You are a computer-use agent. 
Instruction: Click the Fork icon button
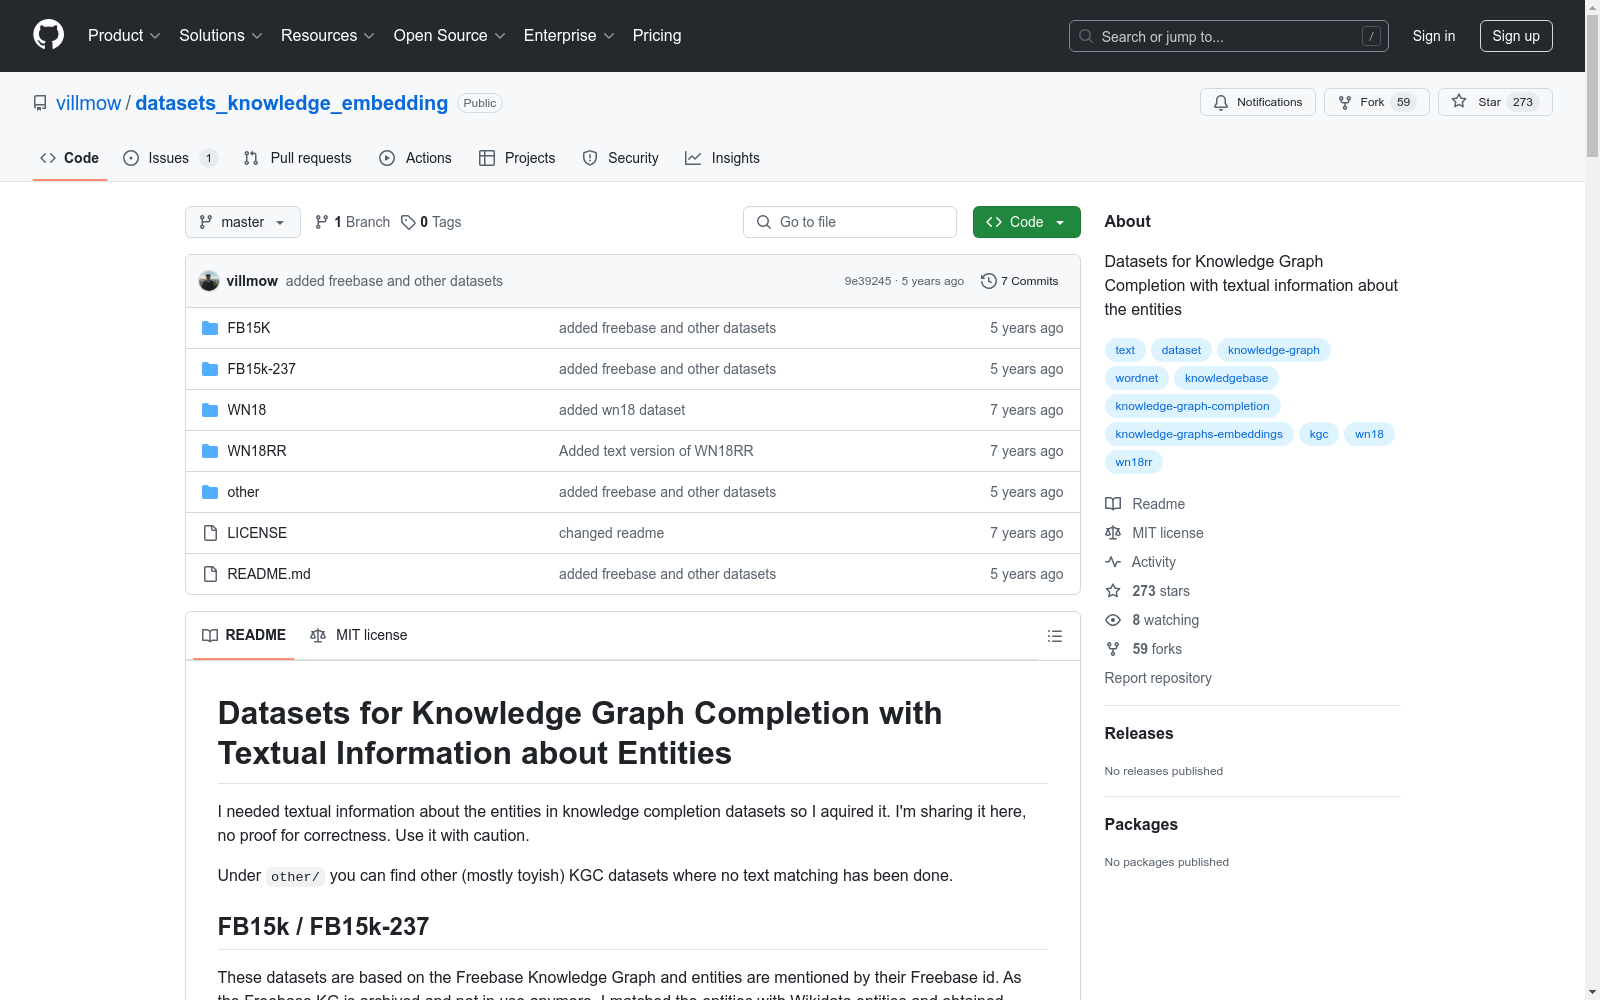click(1377, 102)
